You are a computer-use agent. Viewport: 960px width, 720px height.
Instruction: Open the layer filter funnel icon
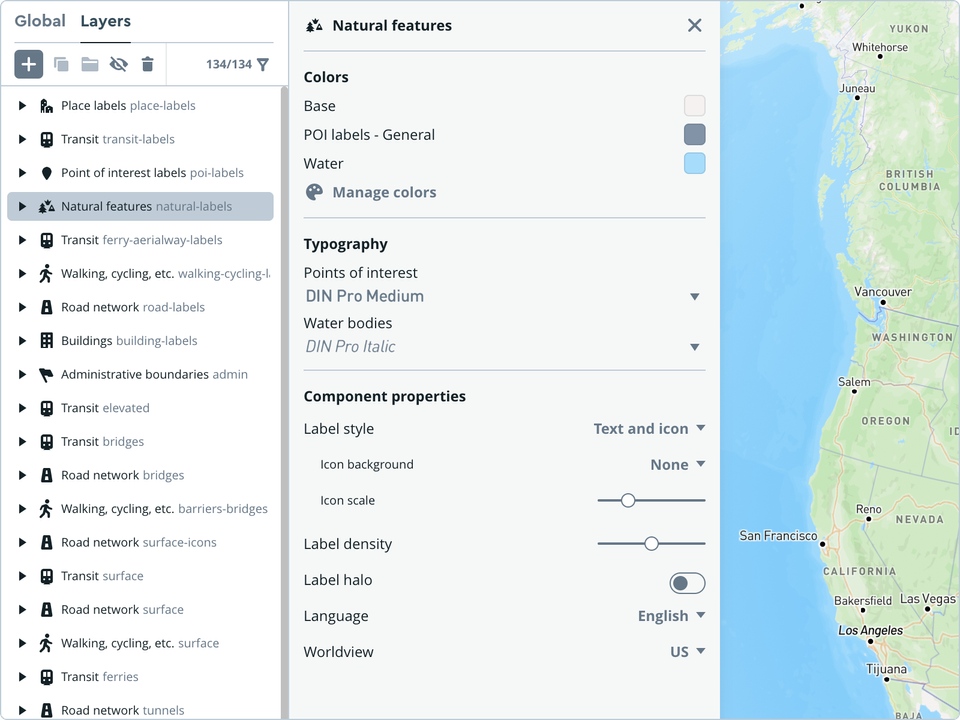(263, 64)
